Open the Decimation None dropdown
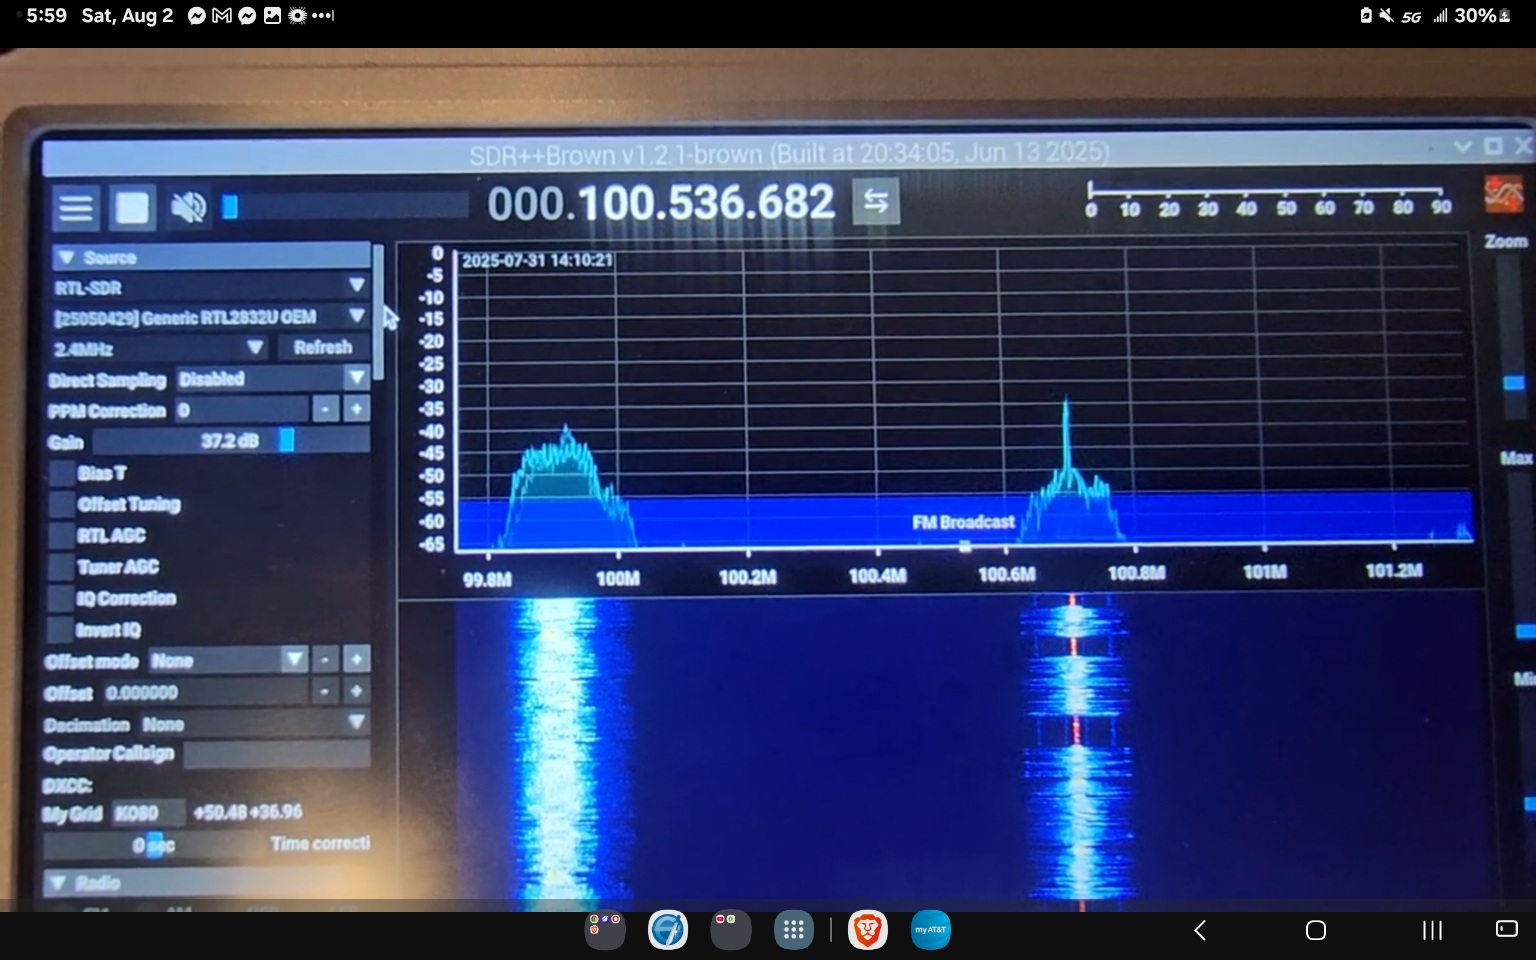The height and width of the screenshot is (960, 1536). tap(253, 723)
